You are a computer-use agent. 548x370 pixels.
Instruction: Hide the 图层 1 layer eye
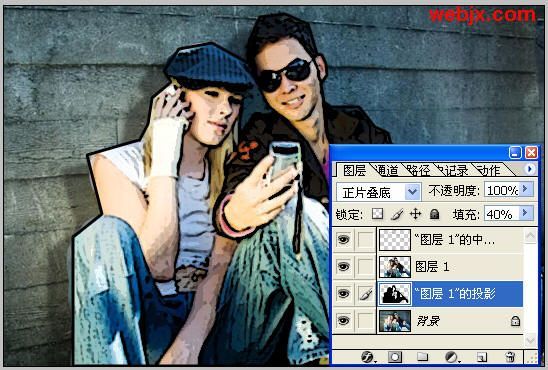(343, 267)
